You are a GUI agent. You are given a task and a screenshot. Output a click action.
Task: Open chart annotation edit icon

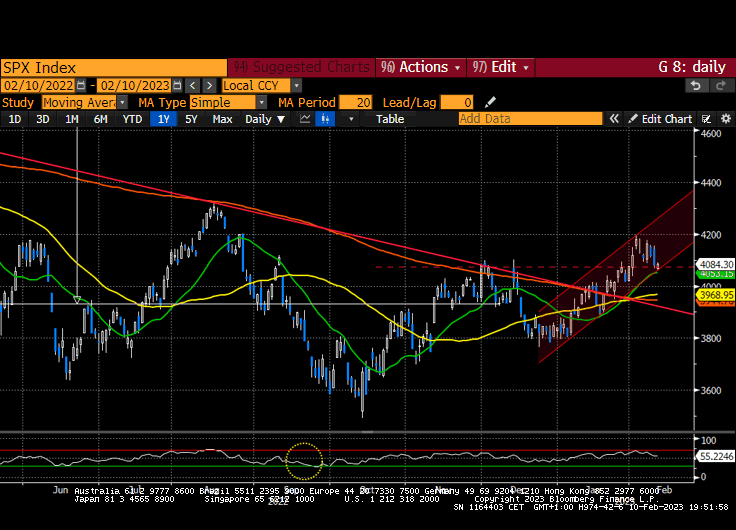706,119
